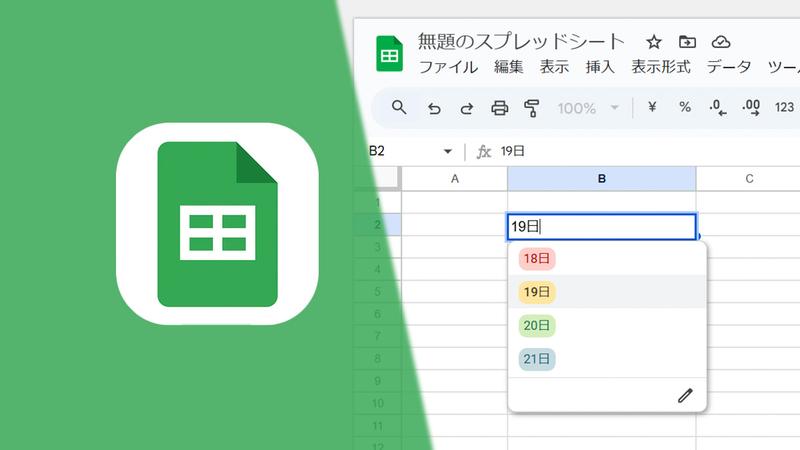Select the paint format tool
Screen dimensions: 800x450
532,108
